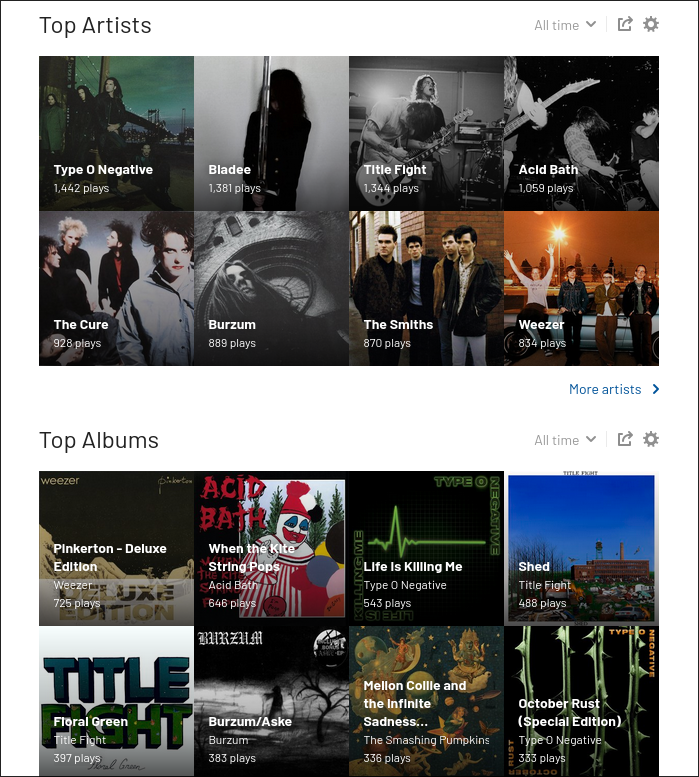The image size is (699, 777).
Task: Click the '1,344 plays' text
Action: click(x=391, y=188)
